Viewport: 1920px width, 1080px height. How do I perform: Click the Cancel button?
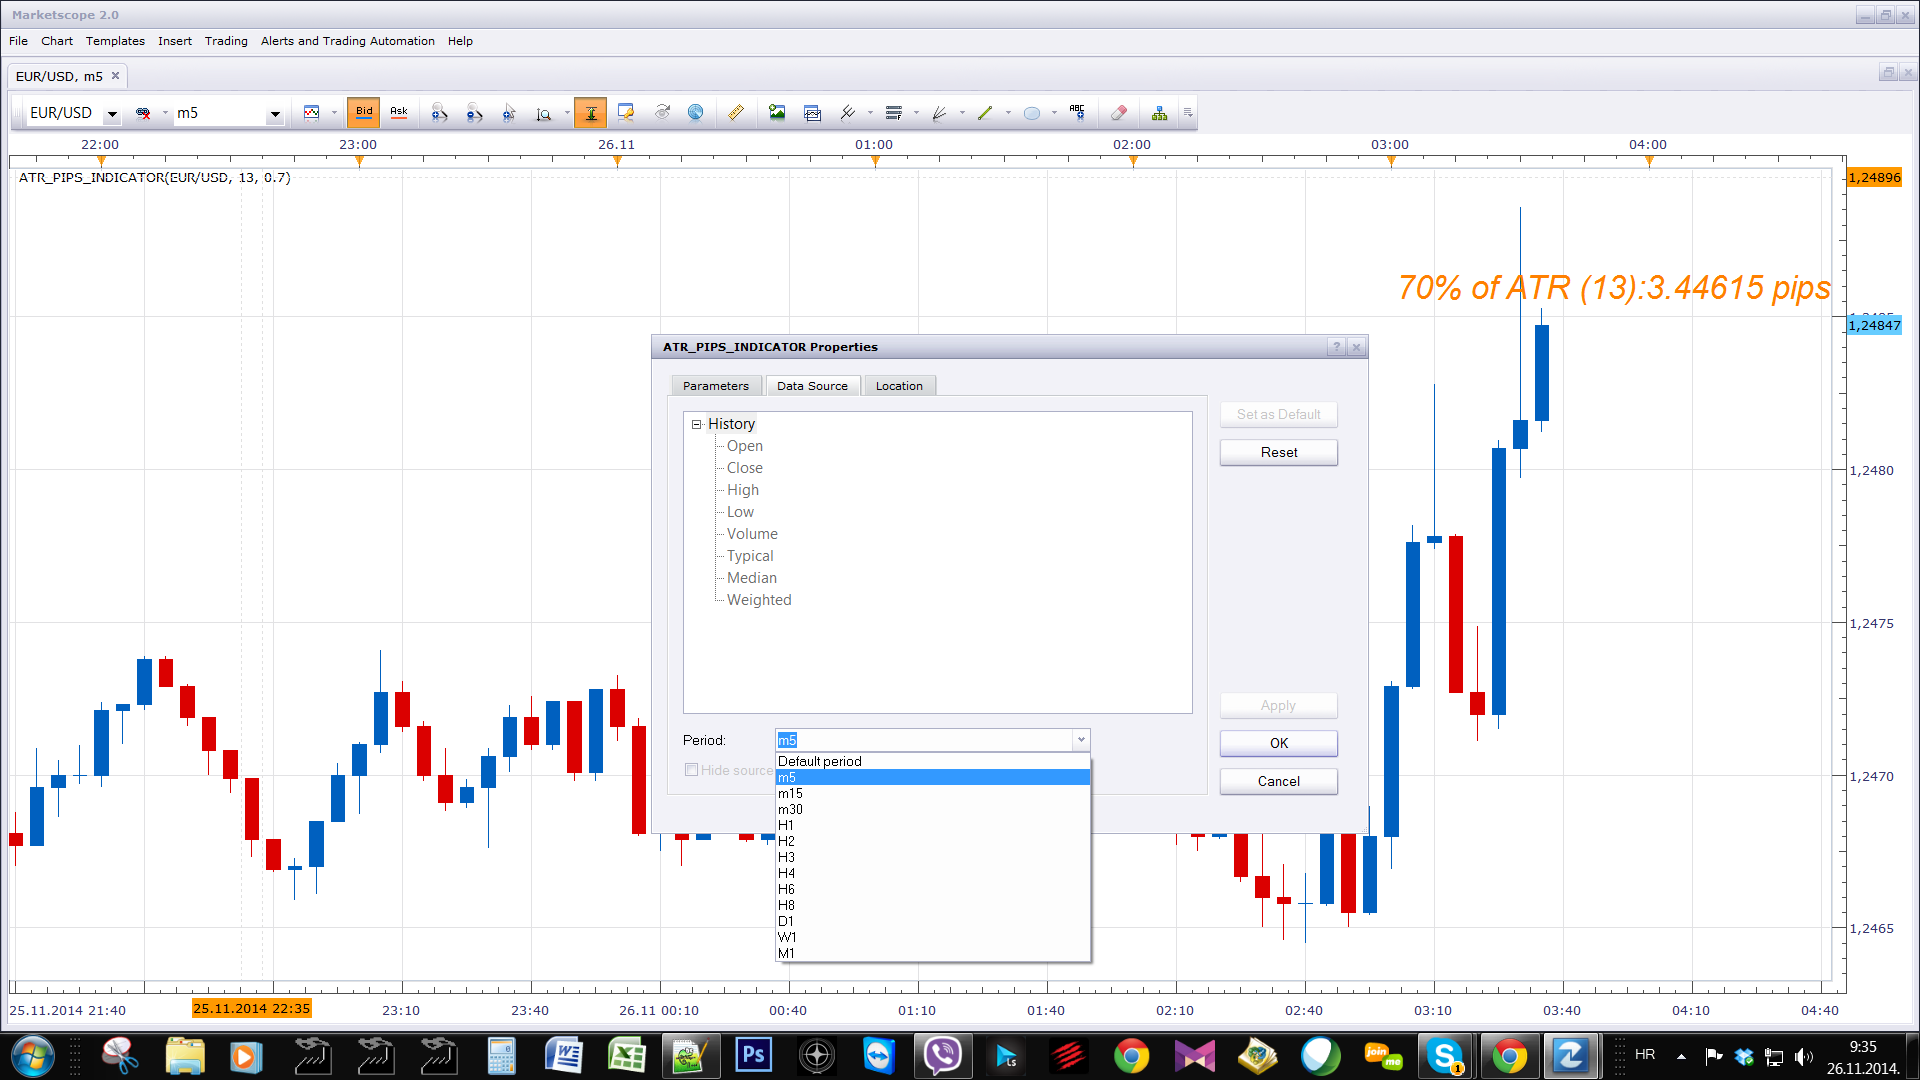point(1278,781)
